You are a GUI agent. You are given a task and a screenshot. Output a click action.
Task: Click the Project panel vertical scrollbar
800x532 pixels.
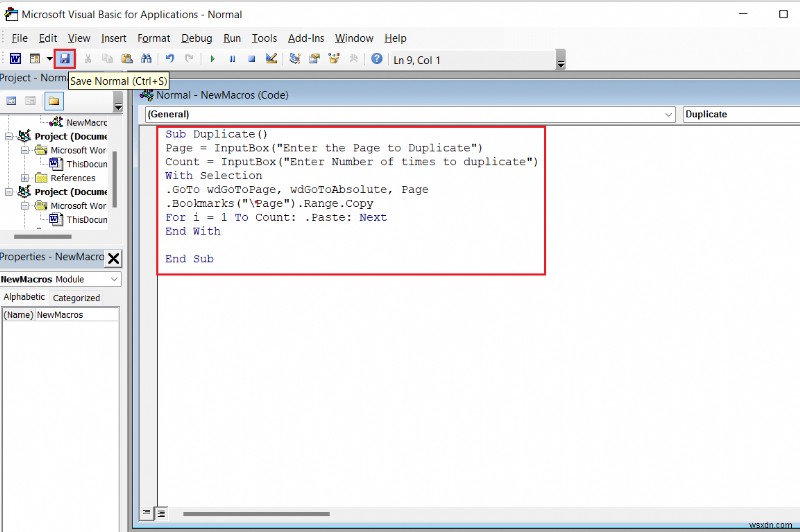coord(115,179)
